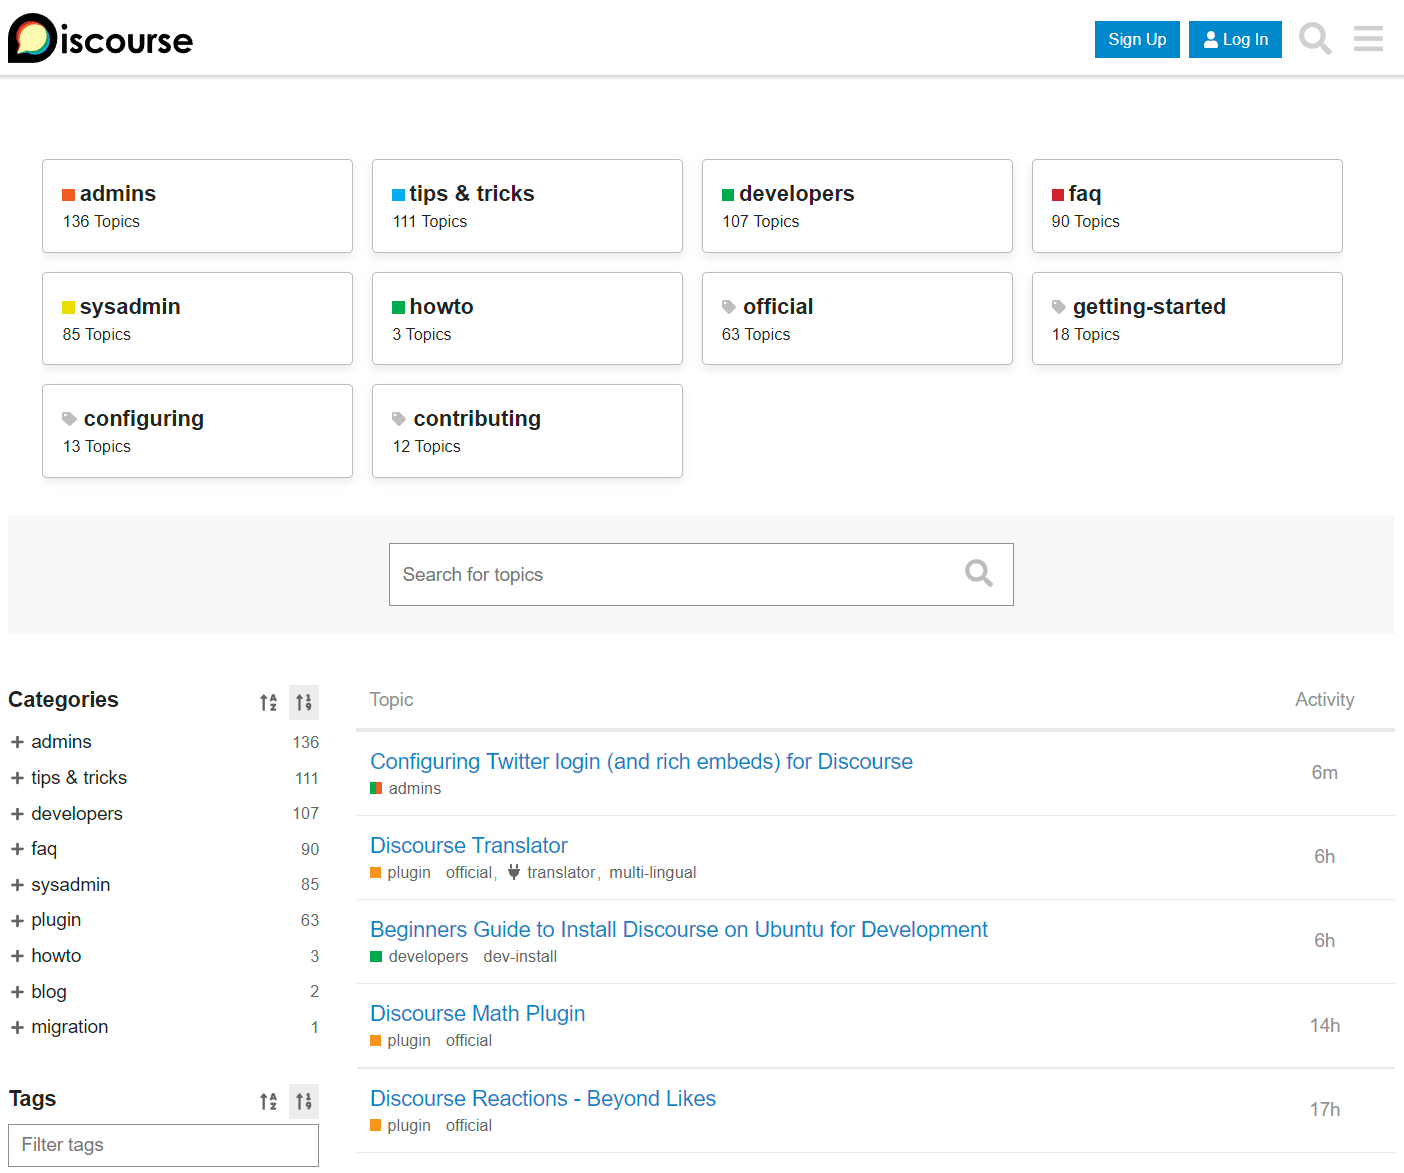Open the hamburger menu
Viewport: 1404px width, 1173px height.
(x=1368, y=39)
